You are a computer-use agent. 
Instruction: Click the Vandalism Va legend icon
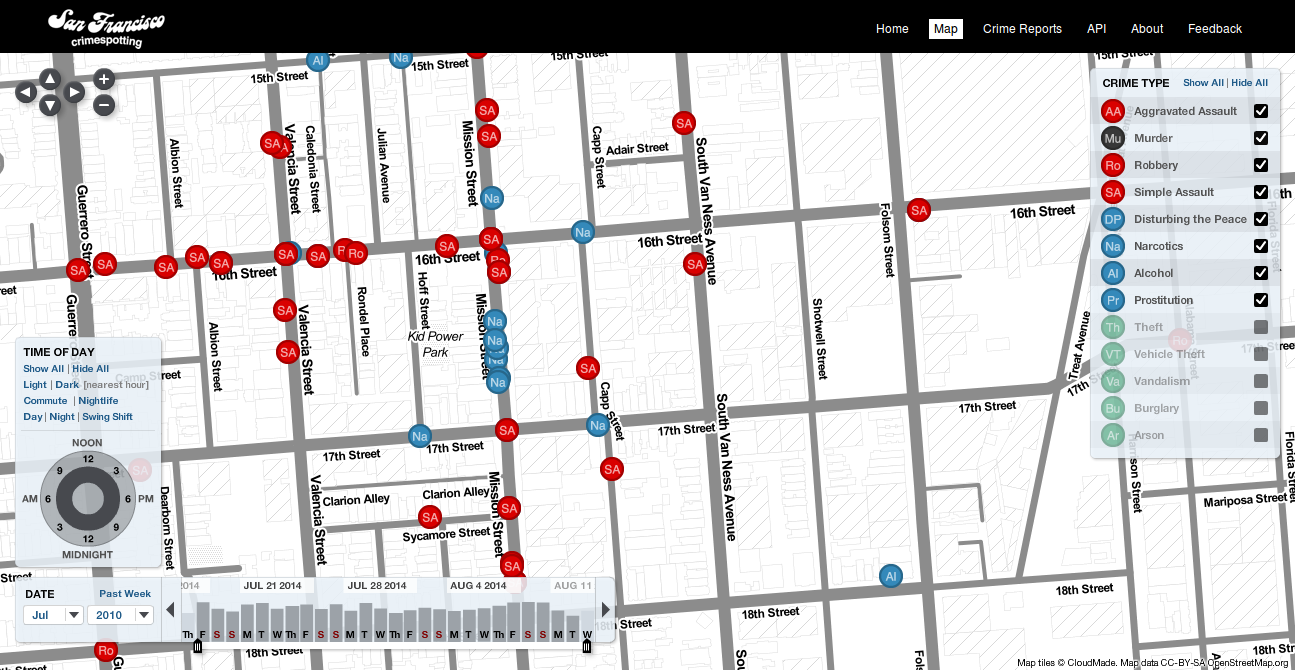pyautogui.click(x=1113, y=381)
